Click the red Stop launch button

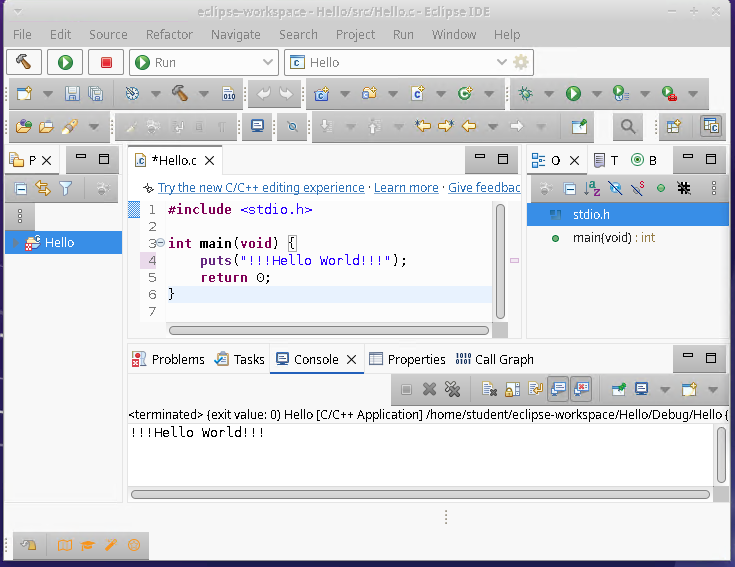point(106,62)
